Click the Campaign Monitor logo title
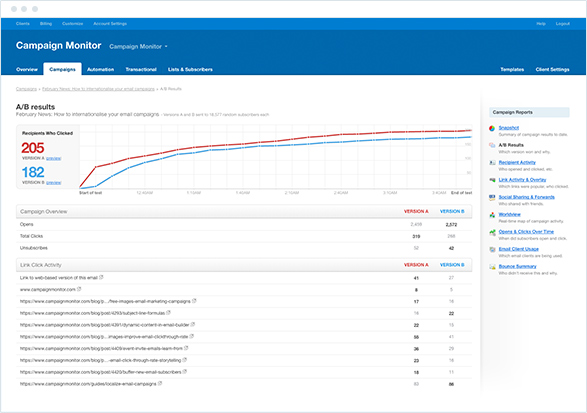Image resolution: width=587 pixels, height=413 pixels. [x=58, y=45]
